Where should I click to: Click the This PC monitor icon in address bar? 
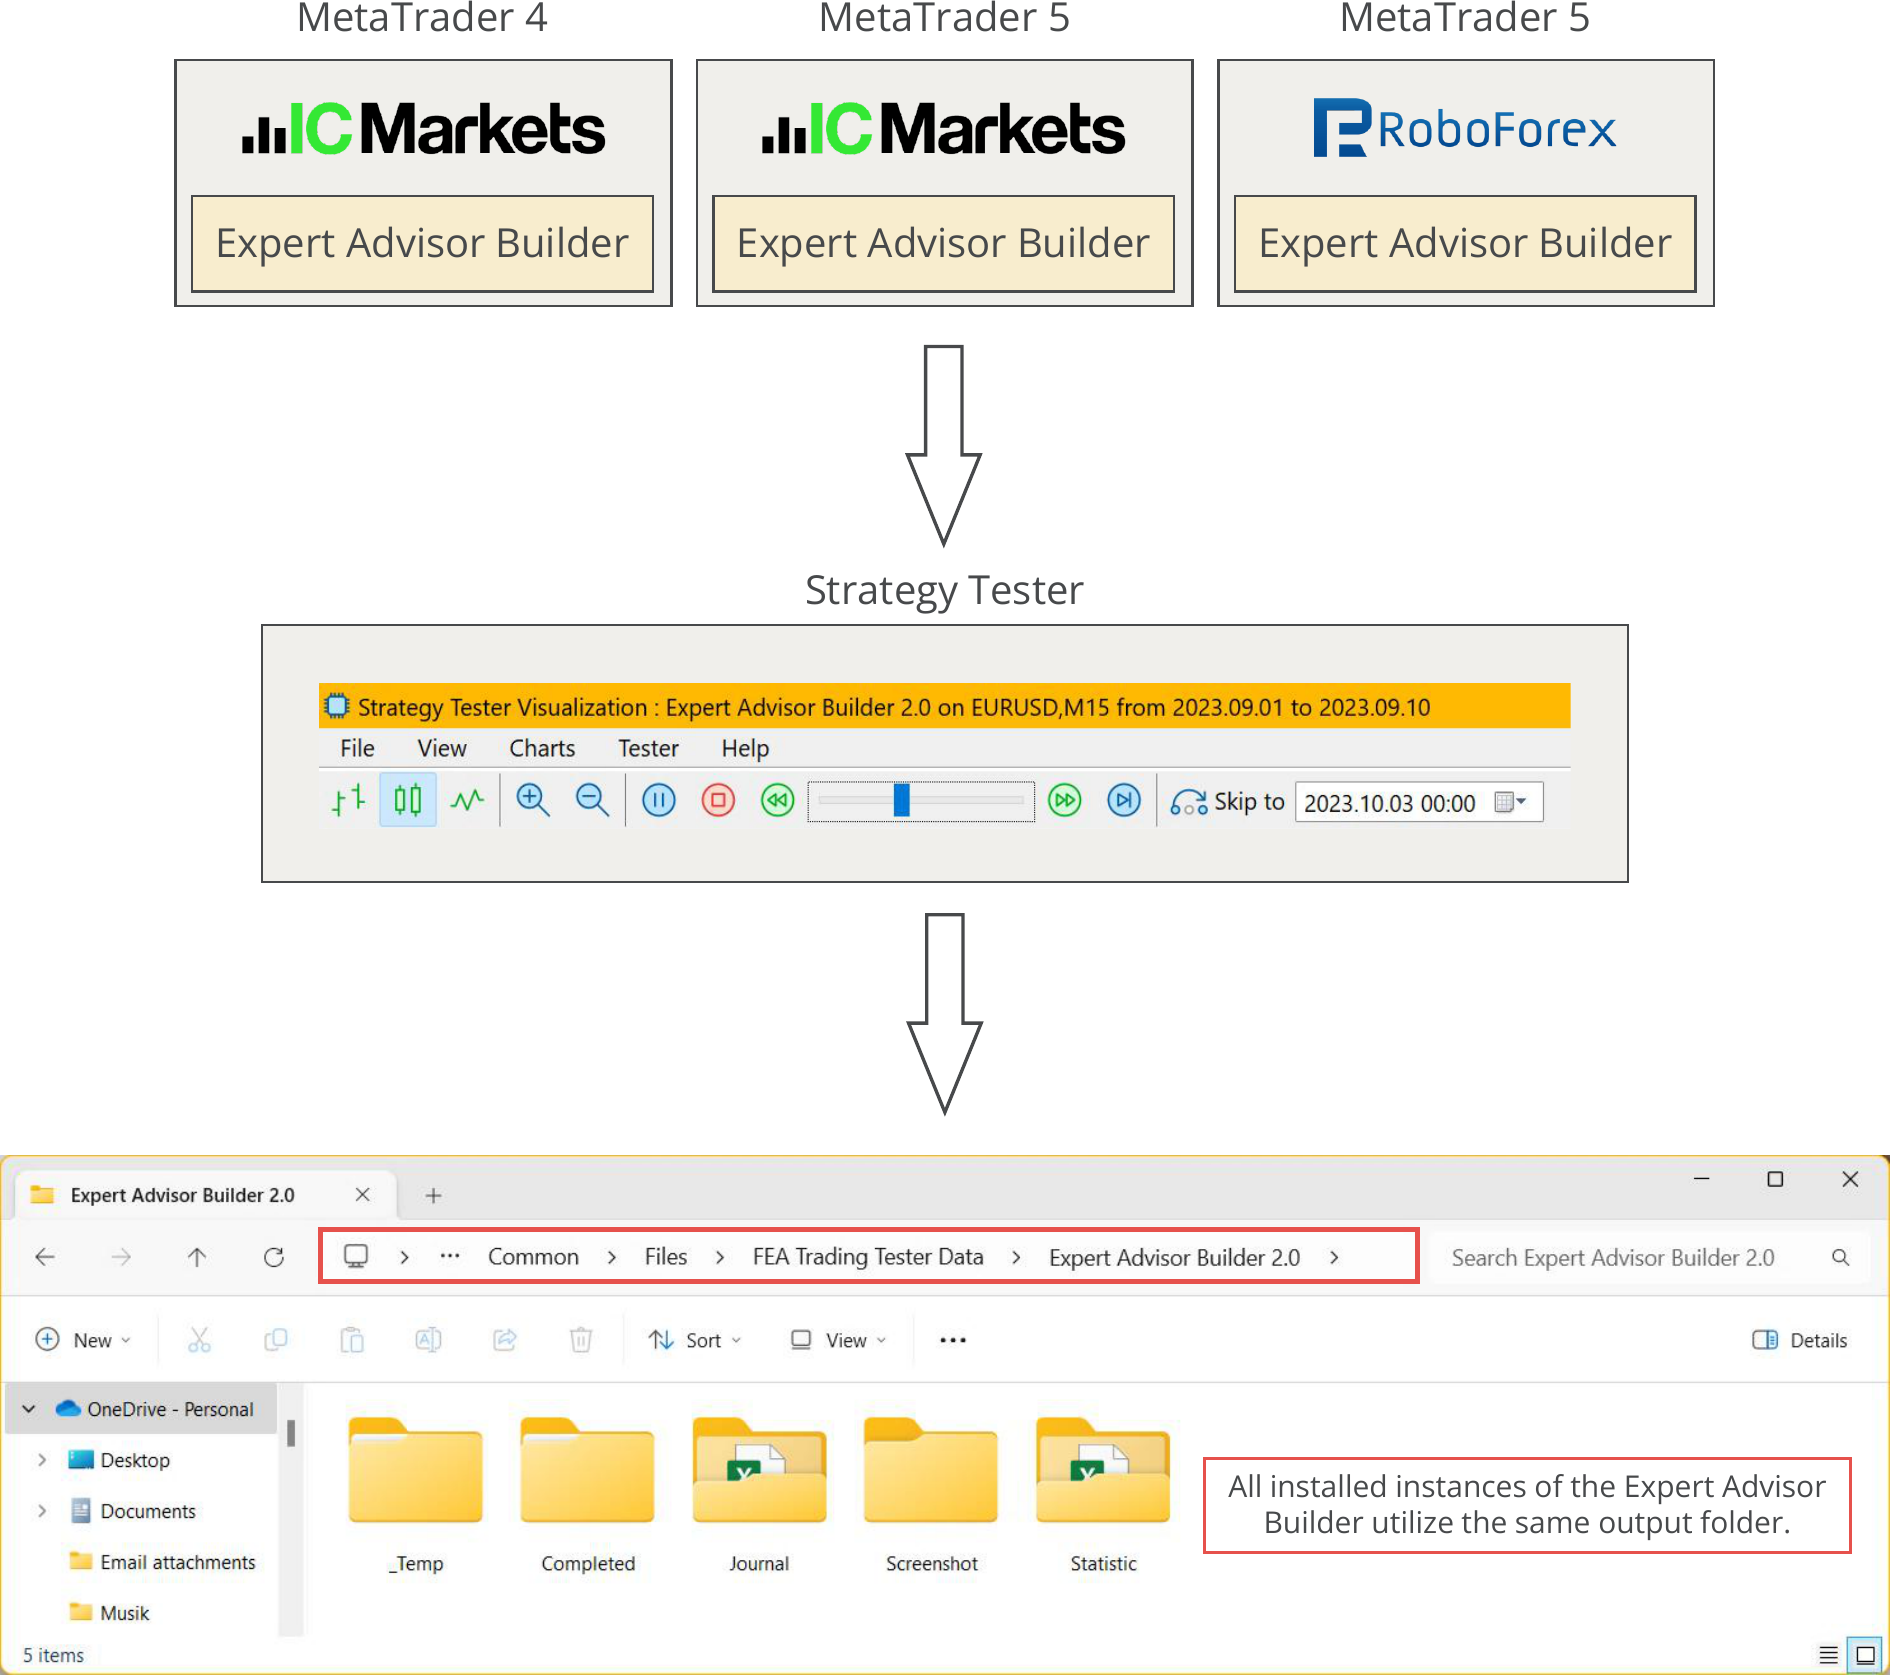coord(356,1257)
